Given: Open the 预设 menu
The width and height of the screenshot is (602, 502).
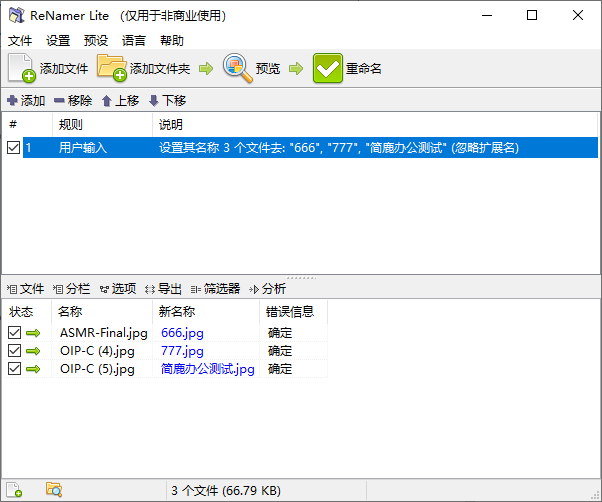Looking at the screenshot, I should click(96, 40).
